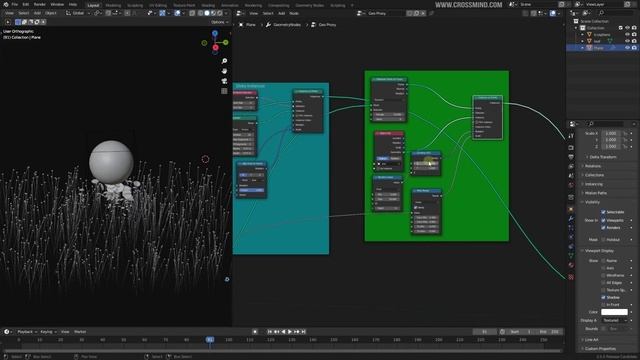Open the Render menu
Image resolution: width=640 pixels, height=360 pixels.
point(40,4)
